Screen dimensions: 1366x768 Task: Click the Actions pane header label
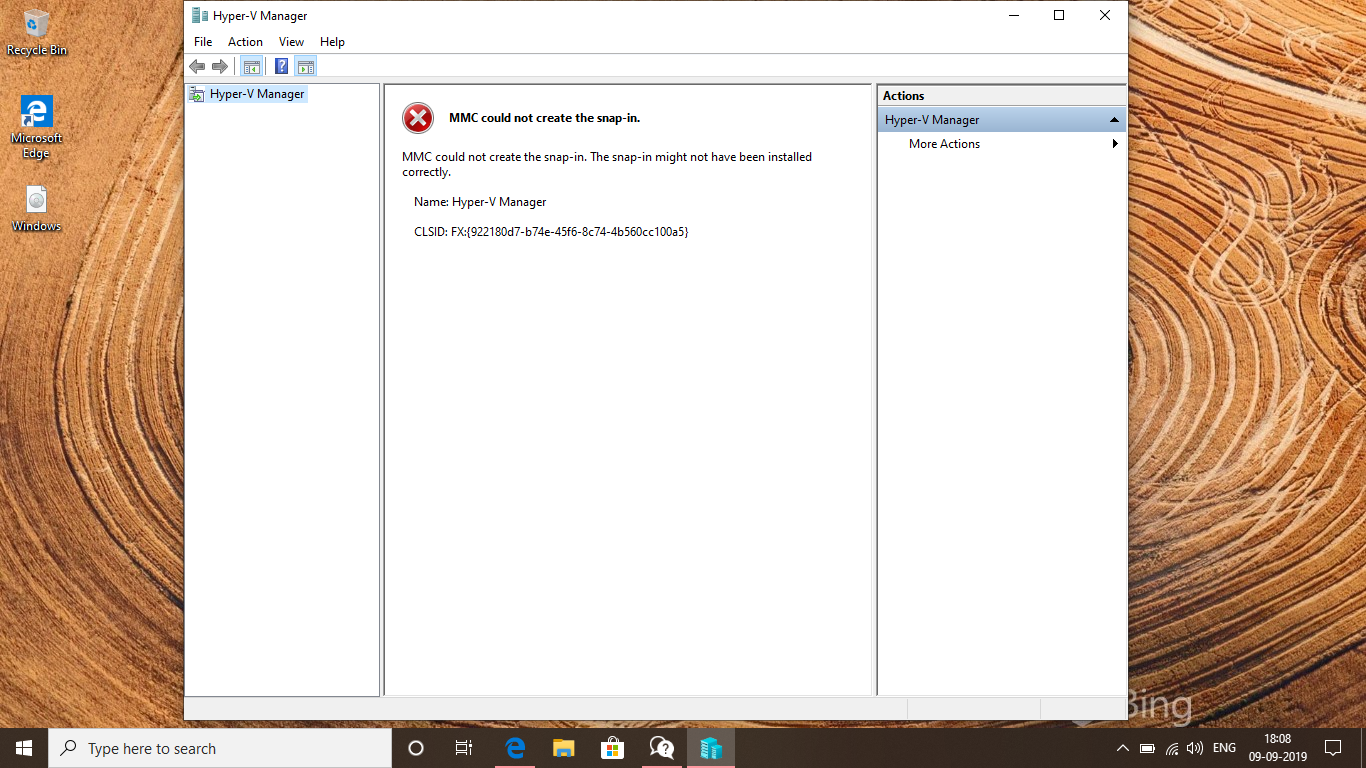[903, 96]
